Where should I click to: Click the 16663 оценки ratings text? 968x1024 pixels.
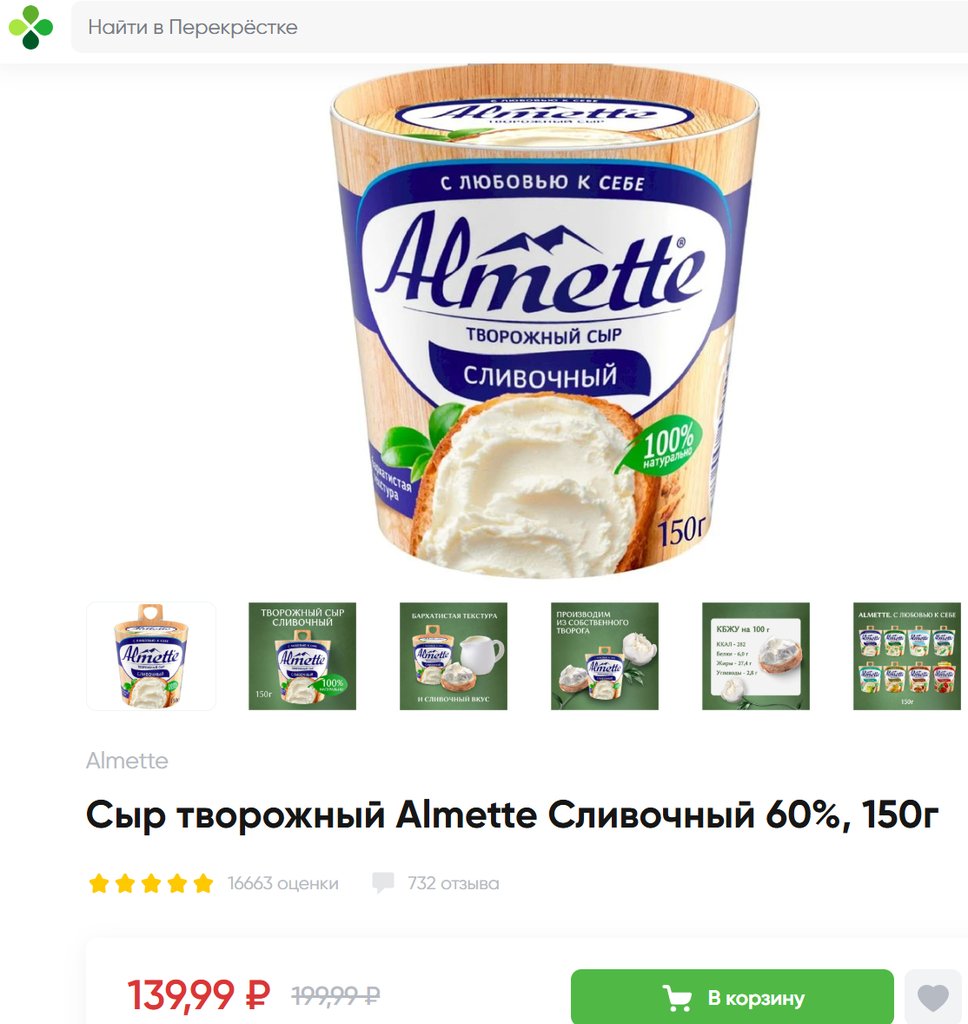click(283, 884)
